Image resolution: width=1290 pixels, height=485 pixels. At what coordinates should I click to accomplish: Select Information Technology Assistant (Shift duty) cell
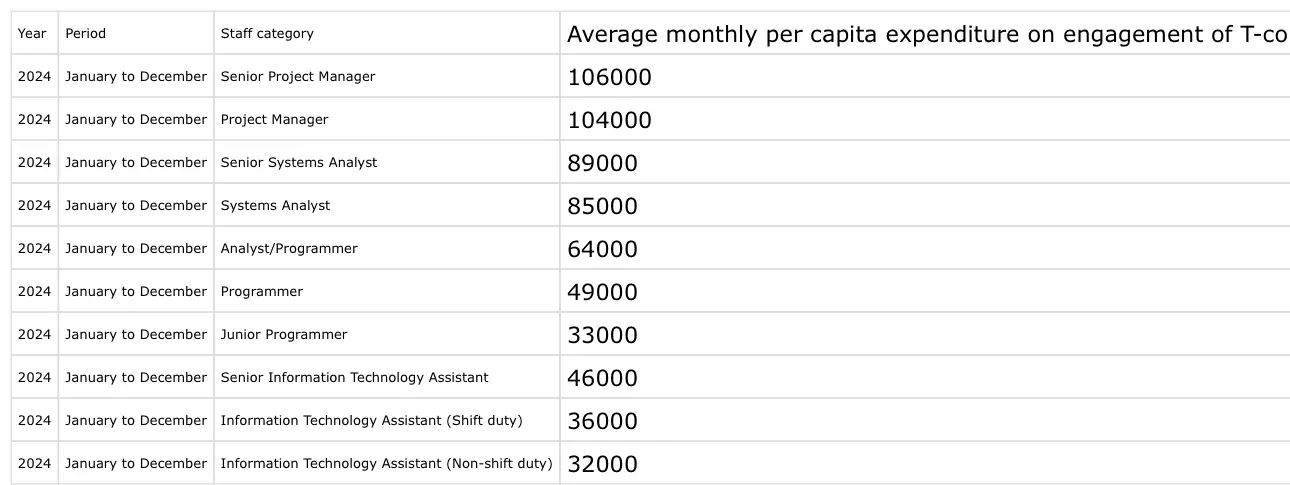point(387,420)
